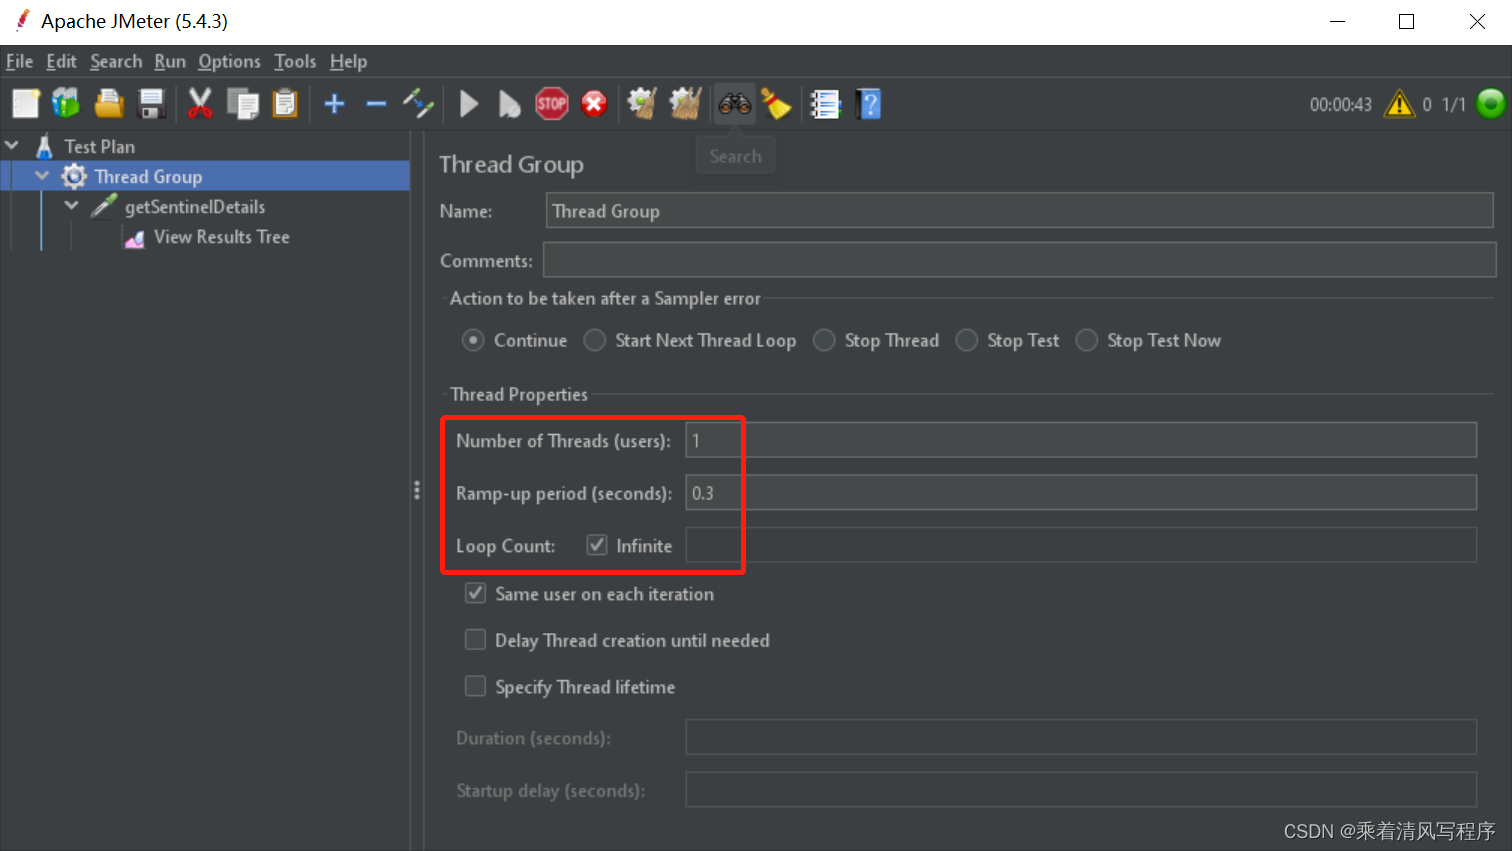The width and height of the screenshot is (1512, 851).
Task: Click the Reset Search broom icon
Action: (776, 104)
